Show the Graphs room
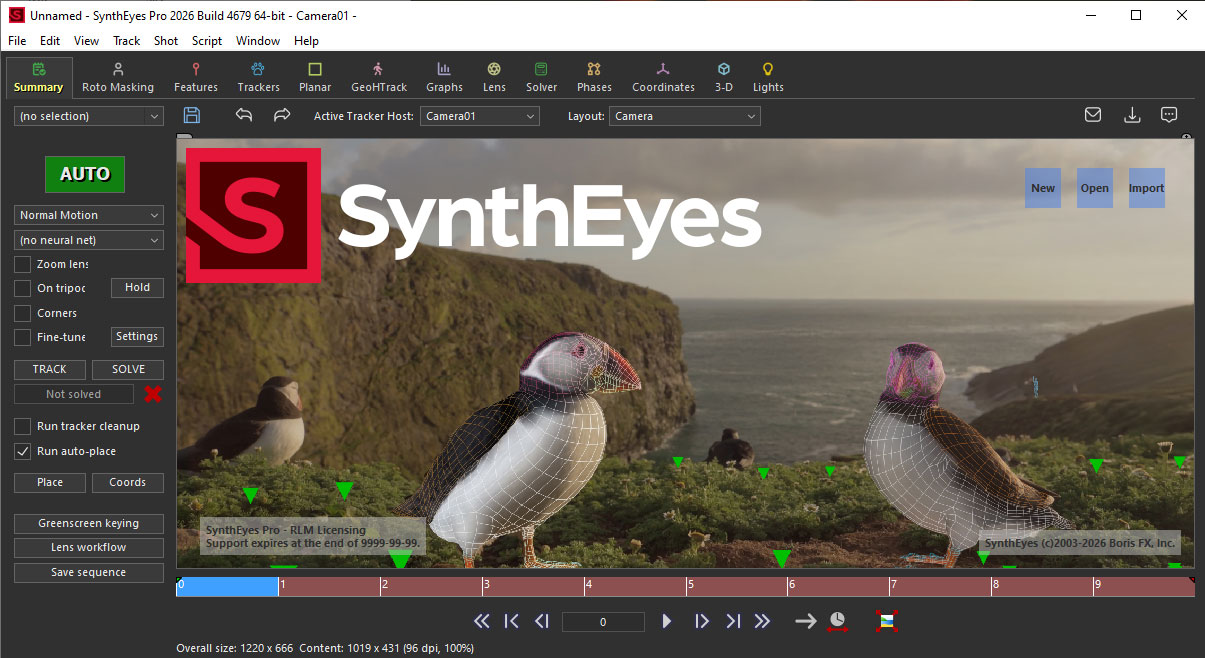This screenshot has height=658, width=1205. click(x=444, y=77)
